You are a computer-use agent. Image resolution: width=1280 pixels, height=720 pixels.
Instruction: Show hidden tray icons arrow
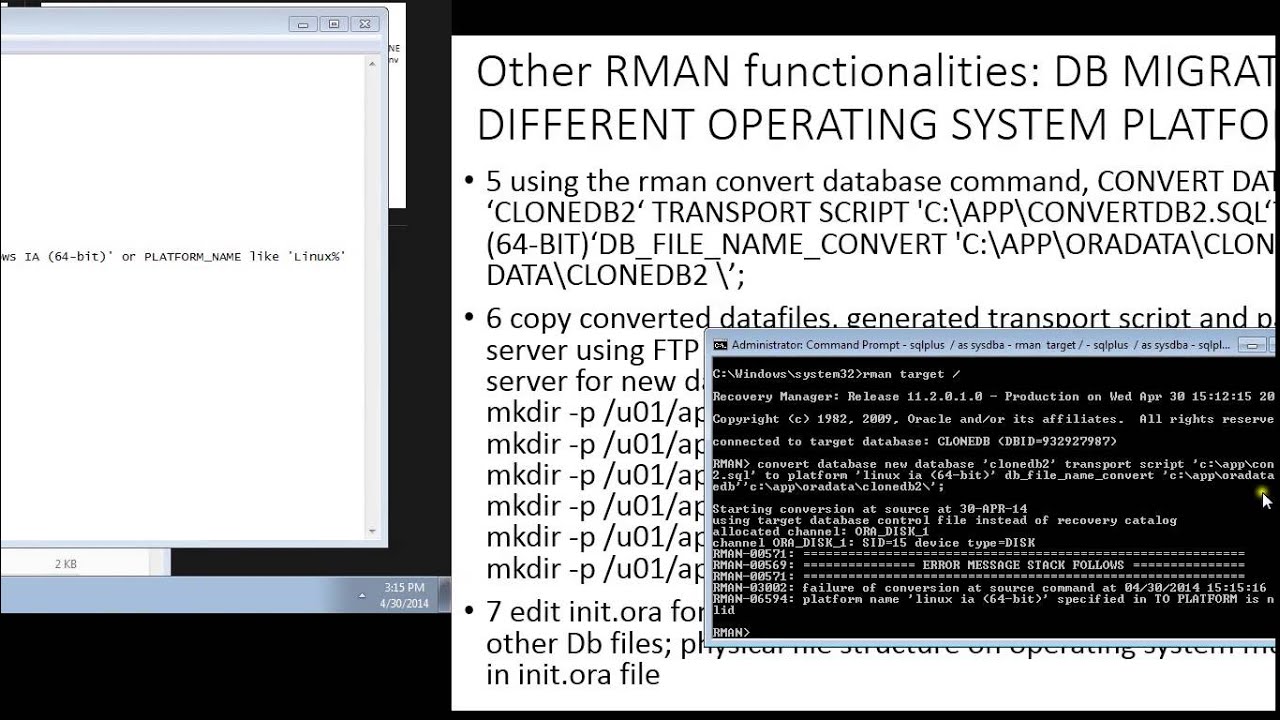[x=362, y=595]
